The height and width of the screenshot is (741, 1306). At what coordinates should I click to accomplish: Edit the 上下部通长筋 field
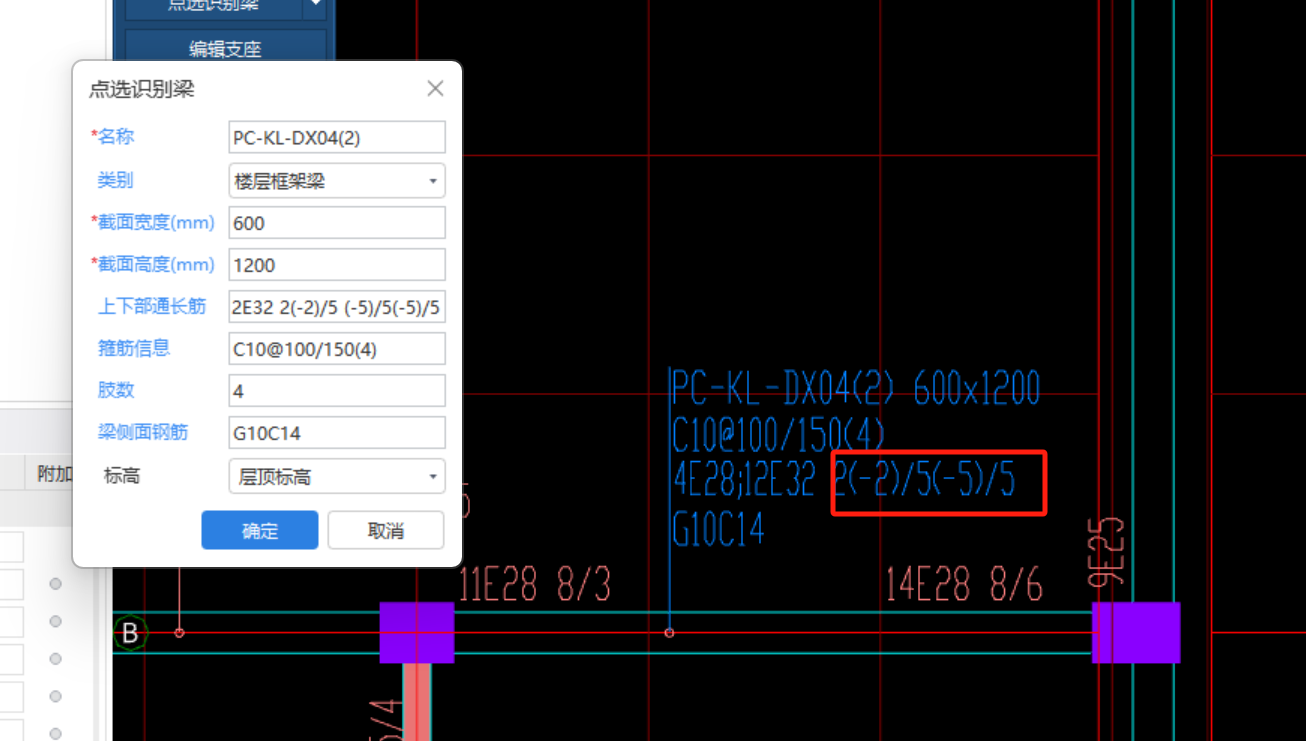tap(337, 307)
